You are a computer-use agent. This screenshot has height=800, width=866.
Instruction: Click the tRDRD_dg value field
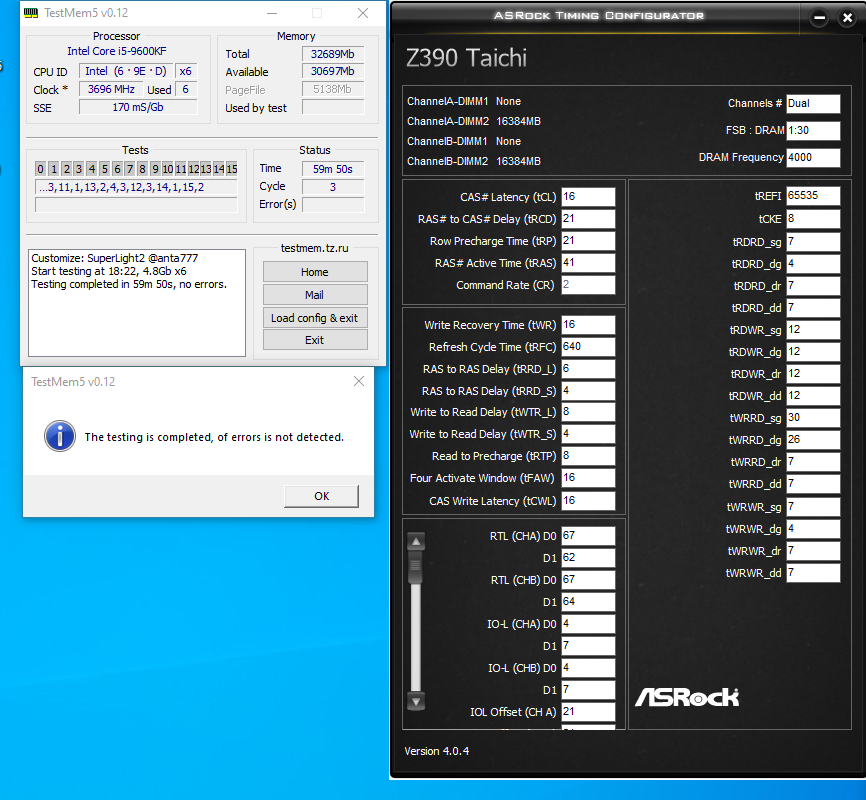(x=814, y=264)
